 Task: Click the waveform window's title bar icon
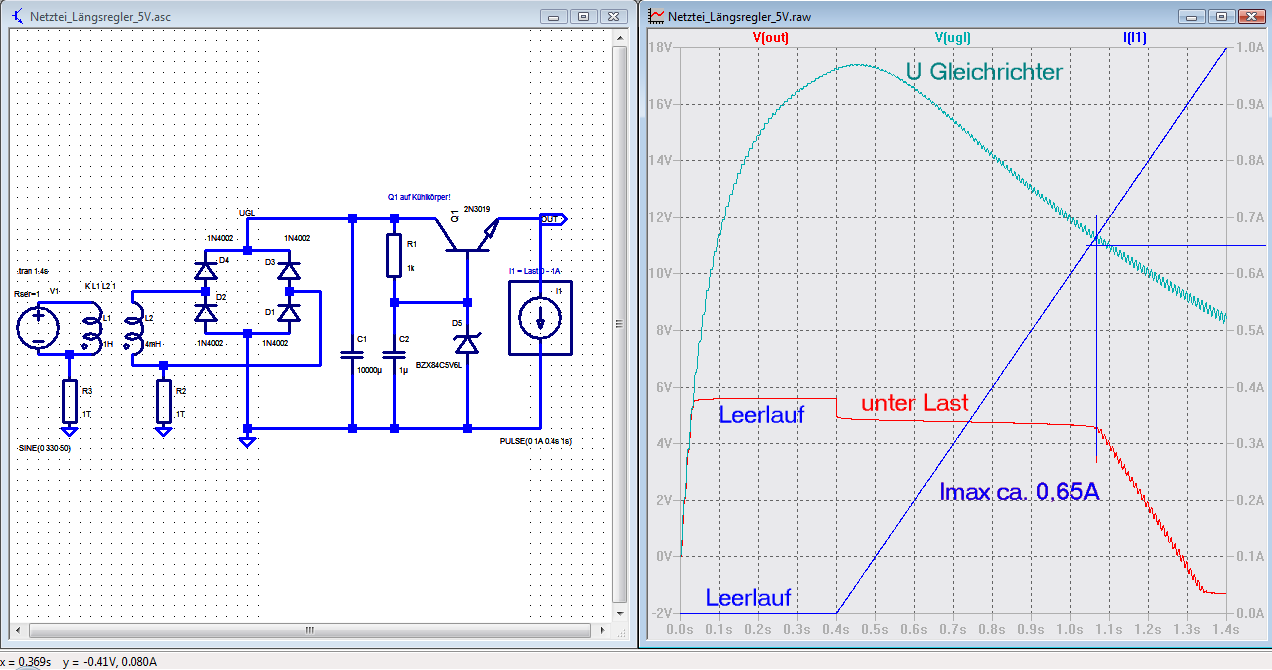tap(656, 16)
